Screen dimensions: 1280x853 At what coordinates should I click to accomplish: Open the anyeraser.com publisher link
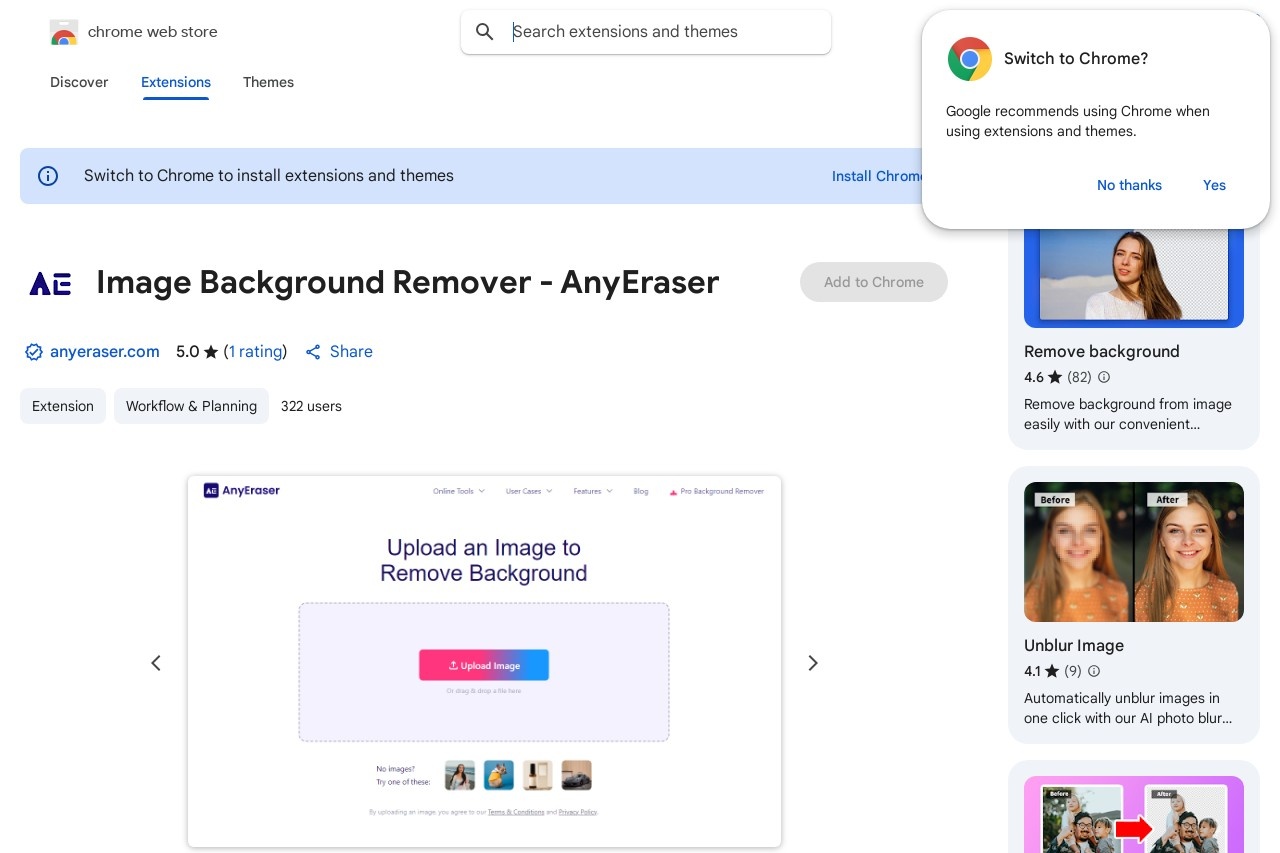click(x=105, y=352)
